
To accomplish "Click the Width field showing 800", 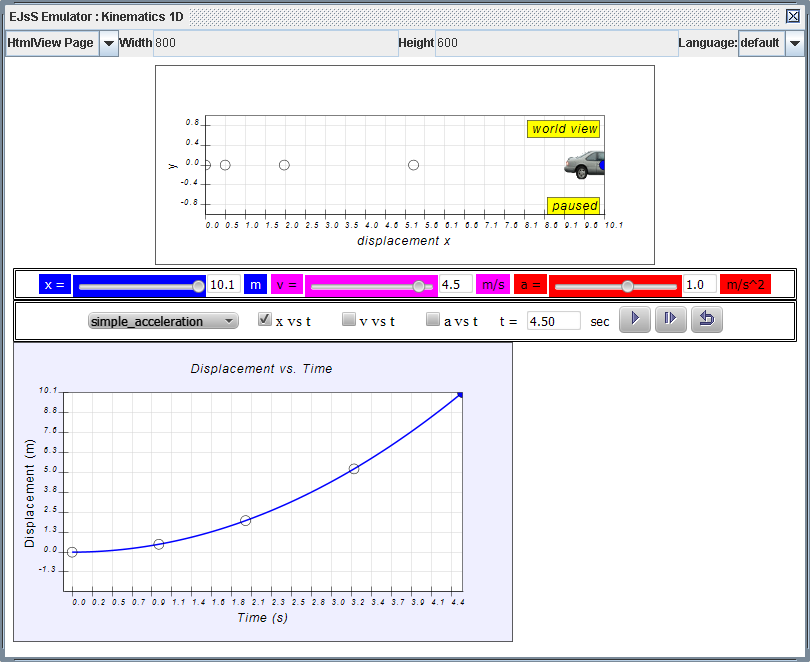I will point(275,43).
